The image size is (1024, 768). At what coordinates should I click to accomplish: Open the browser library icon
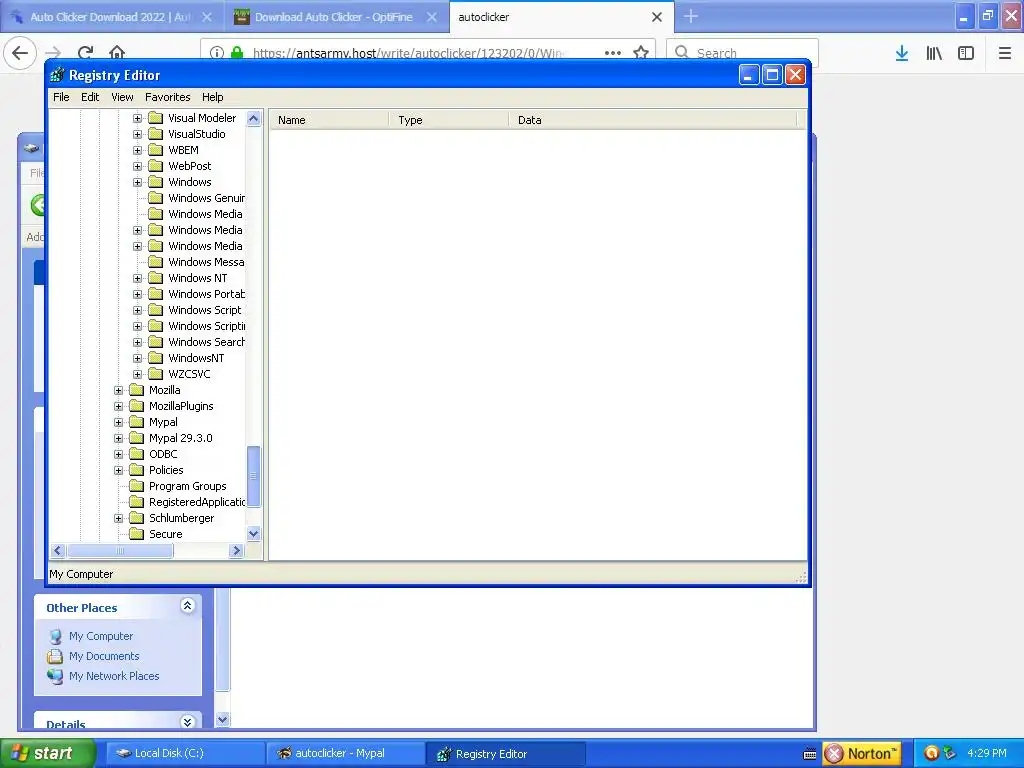click(x=934, y=53)
